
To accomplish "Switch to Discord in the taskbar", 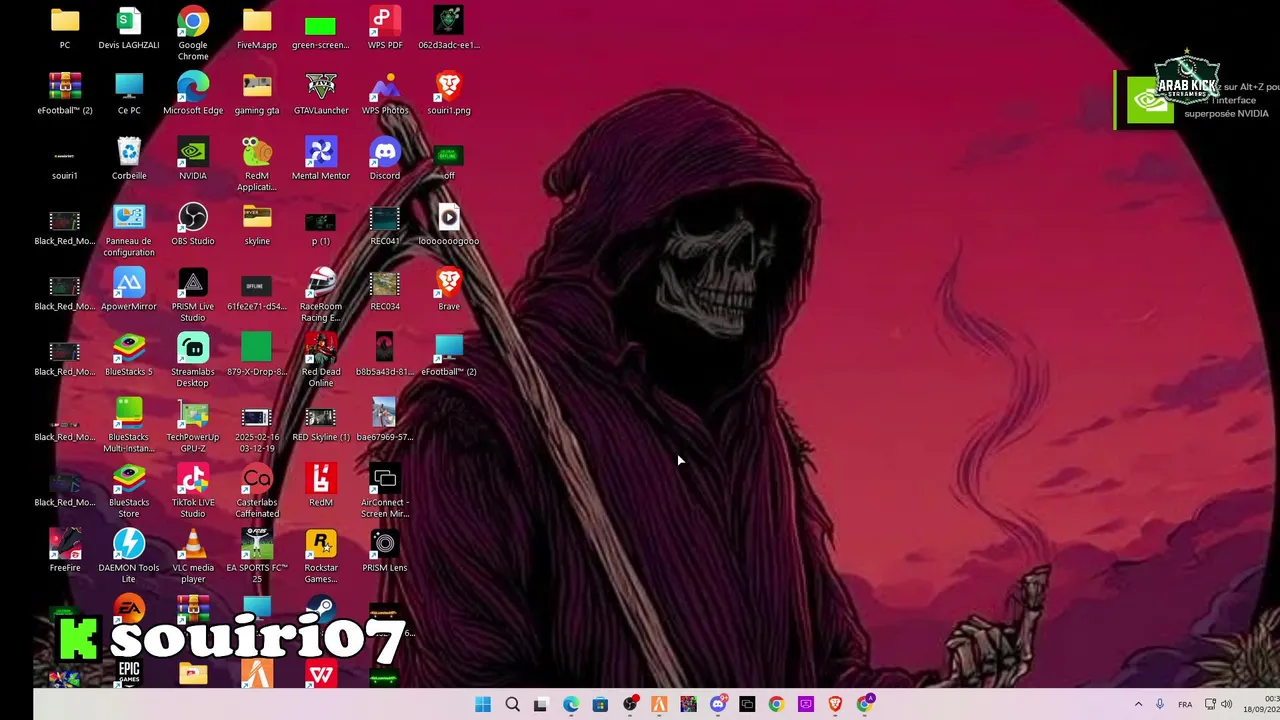I will tap(718, 704).
